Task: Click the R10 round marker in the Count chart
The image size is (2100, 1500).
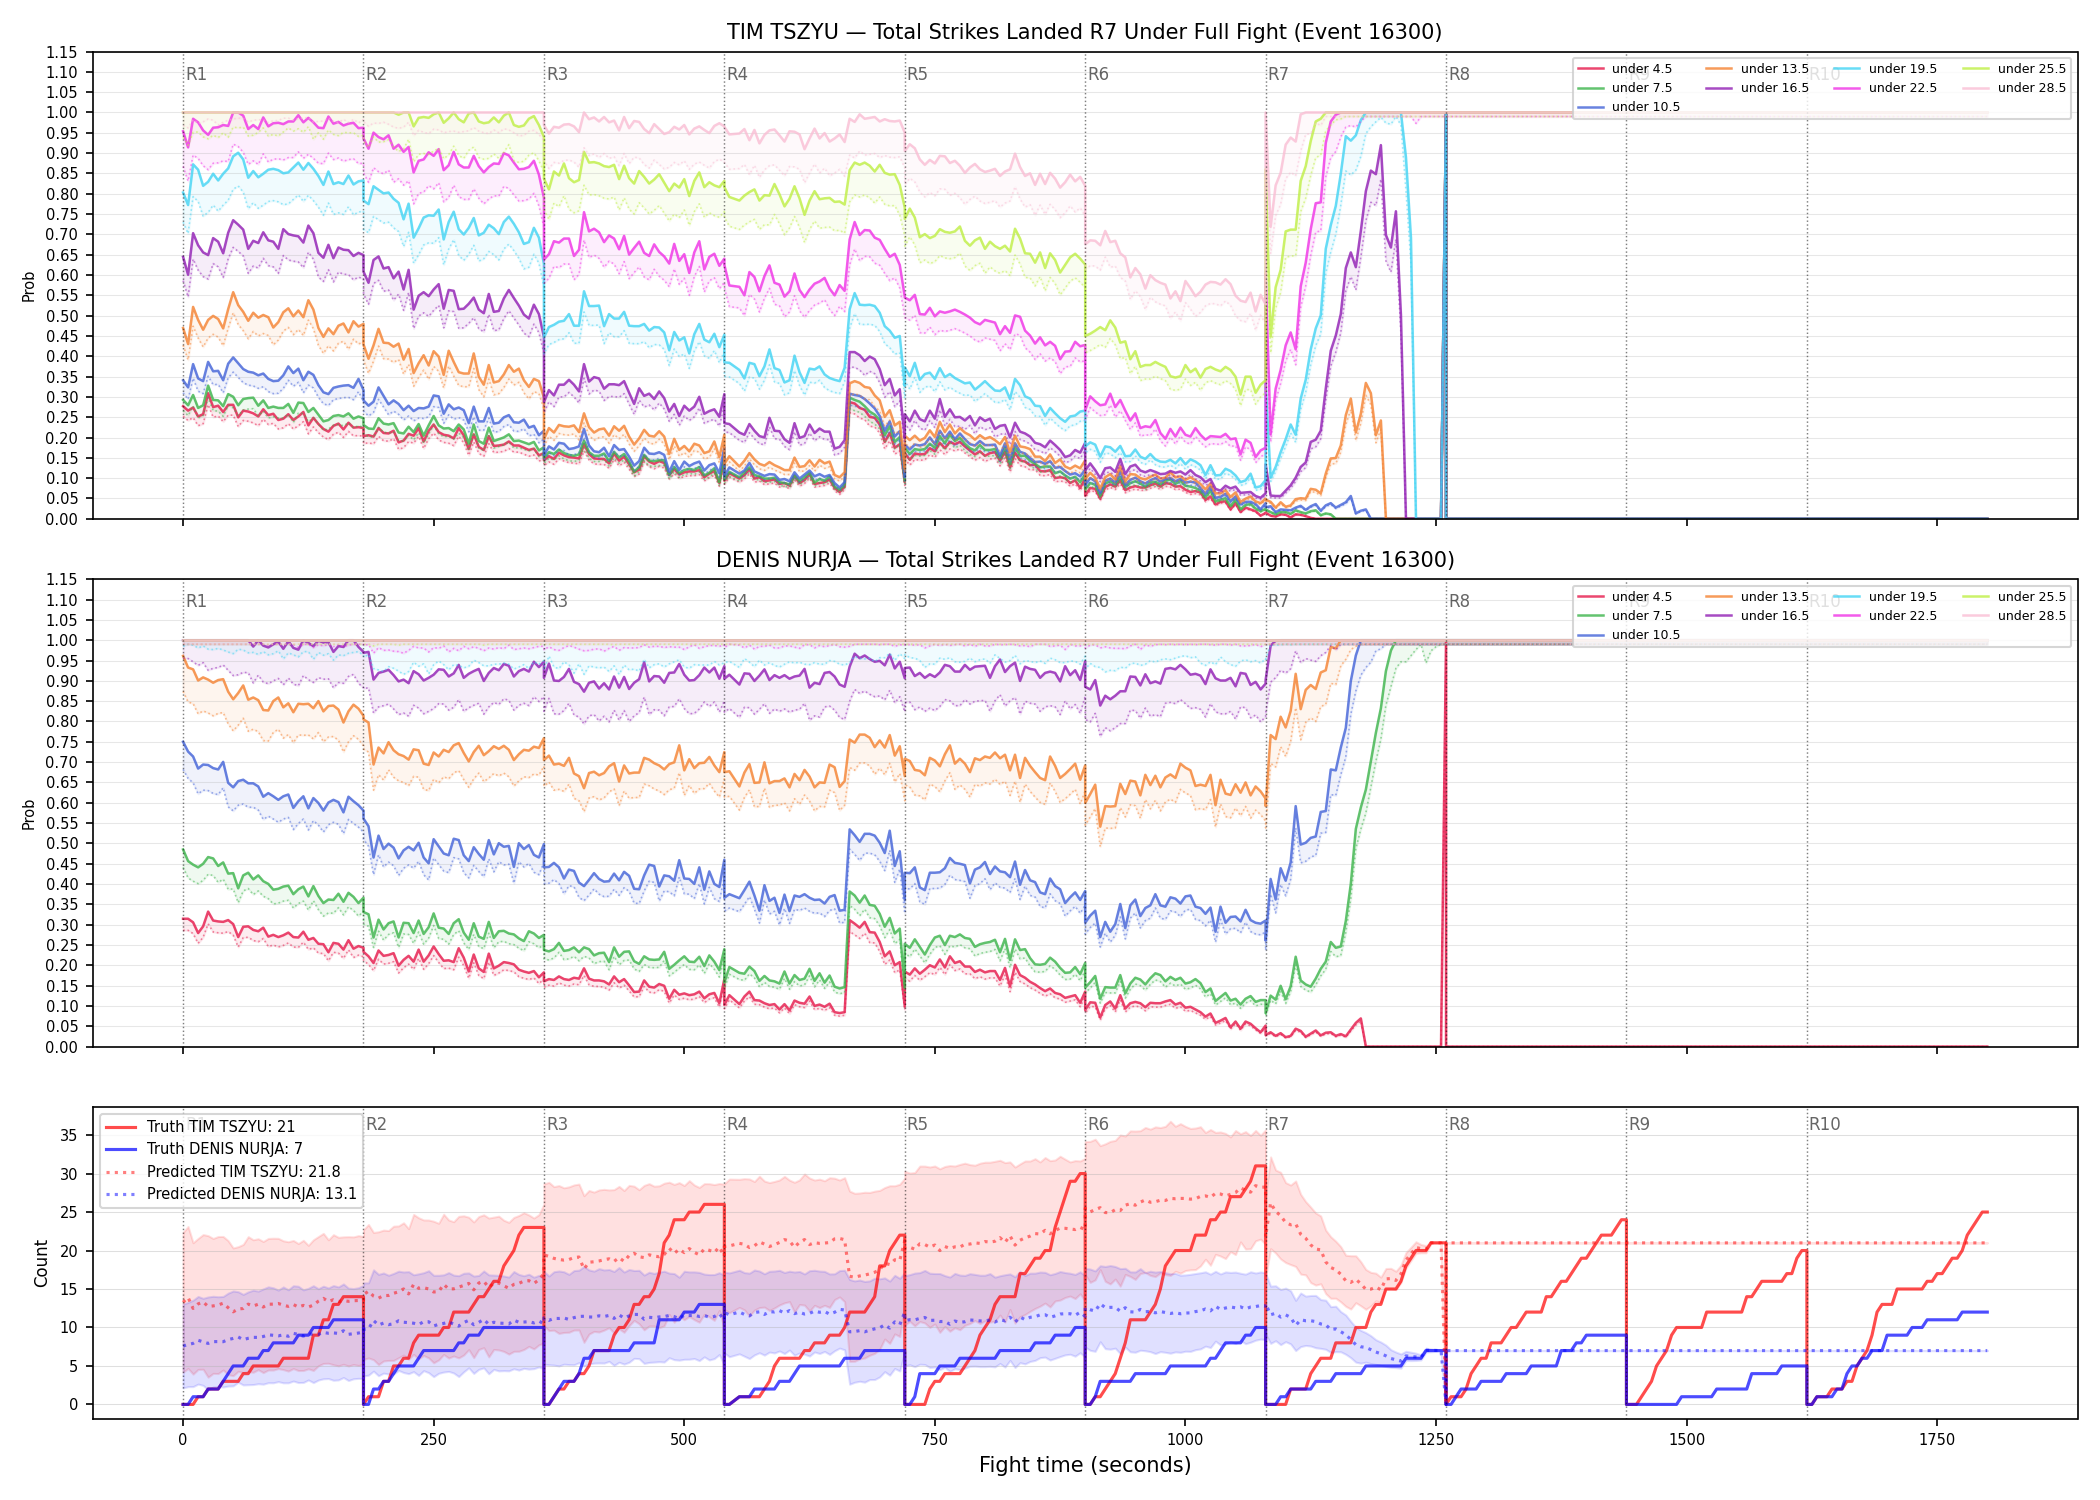Action: click(x=1824, y=1124)
